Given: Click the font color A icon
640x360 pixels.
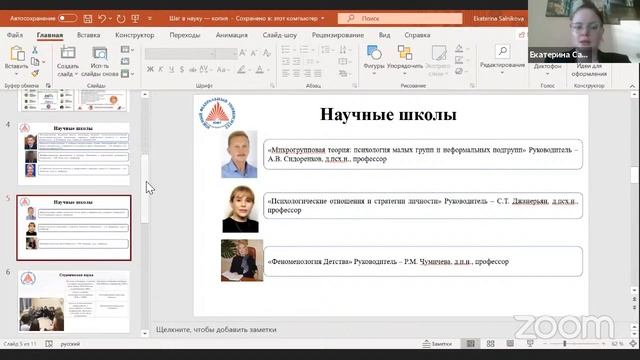Looking at the screenshot, I should 260,70.
